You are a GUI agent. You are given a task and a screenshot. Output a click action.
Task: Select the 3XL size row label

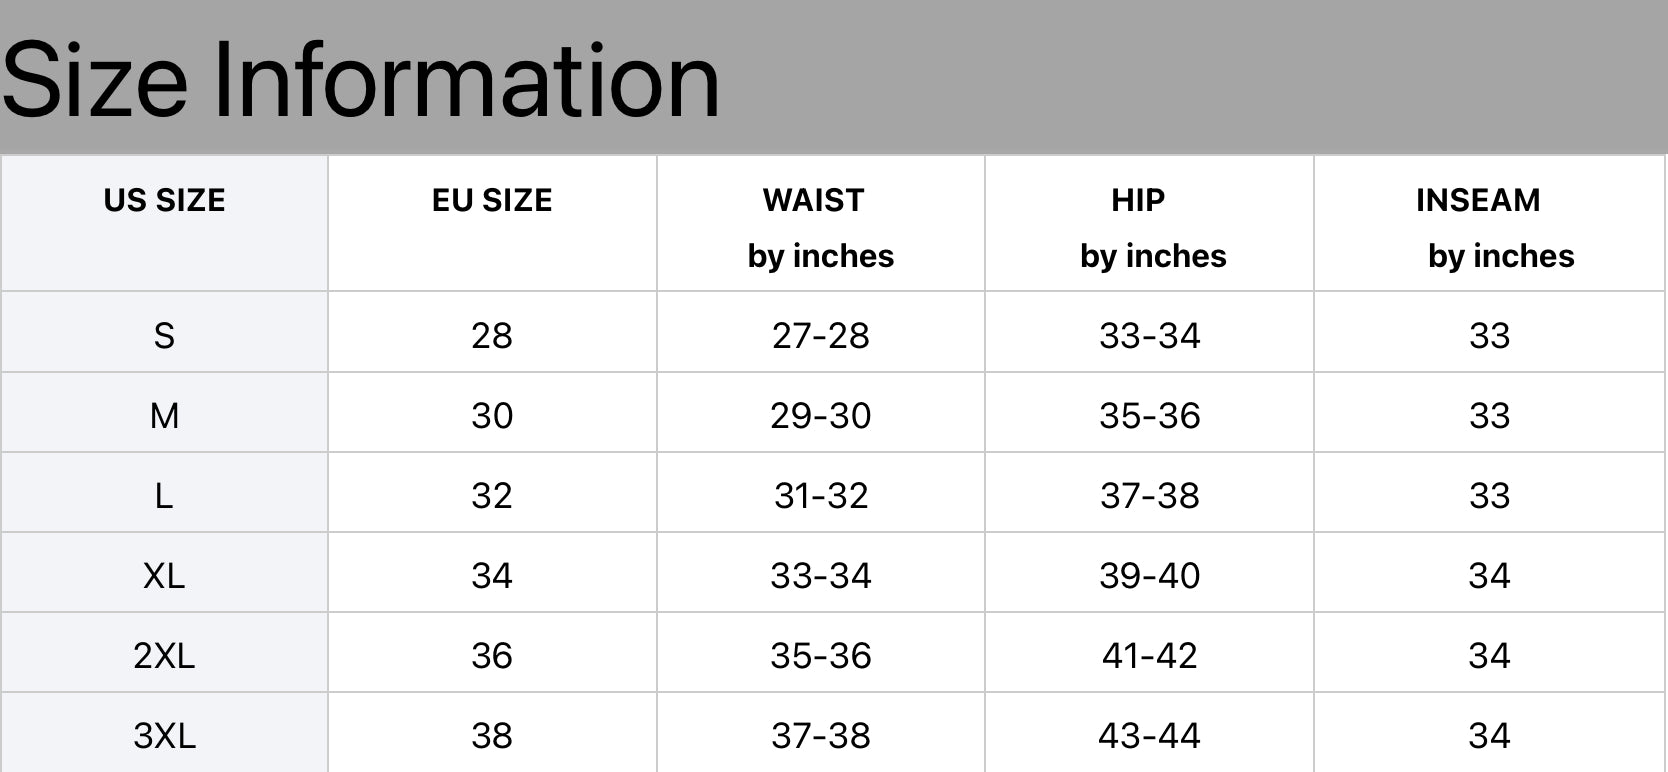tap(165, 736)
